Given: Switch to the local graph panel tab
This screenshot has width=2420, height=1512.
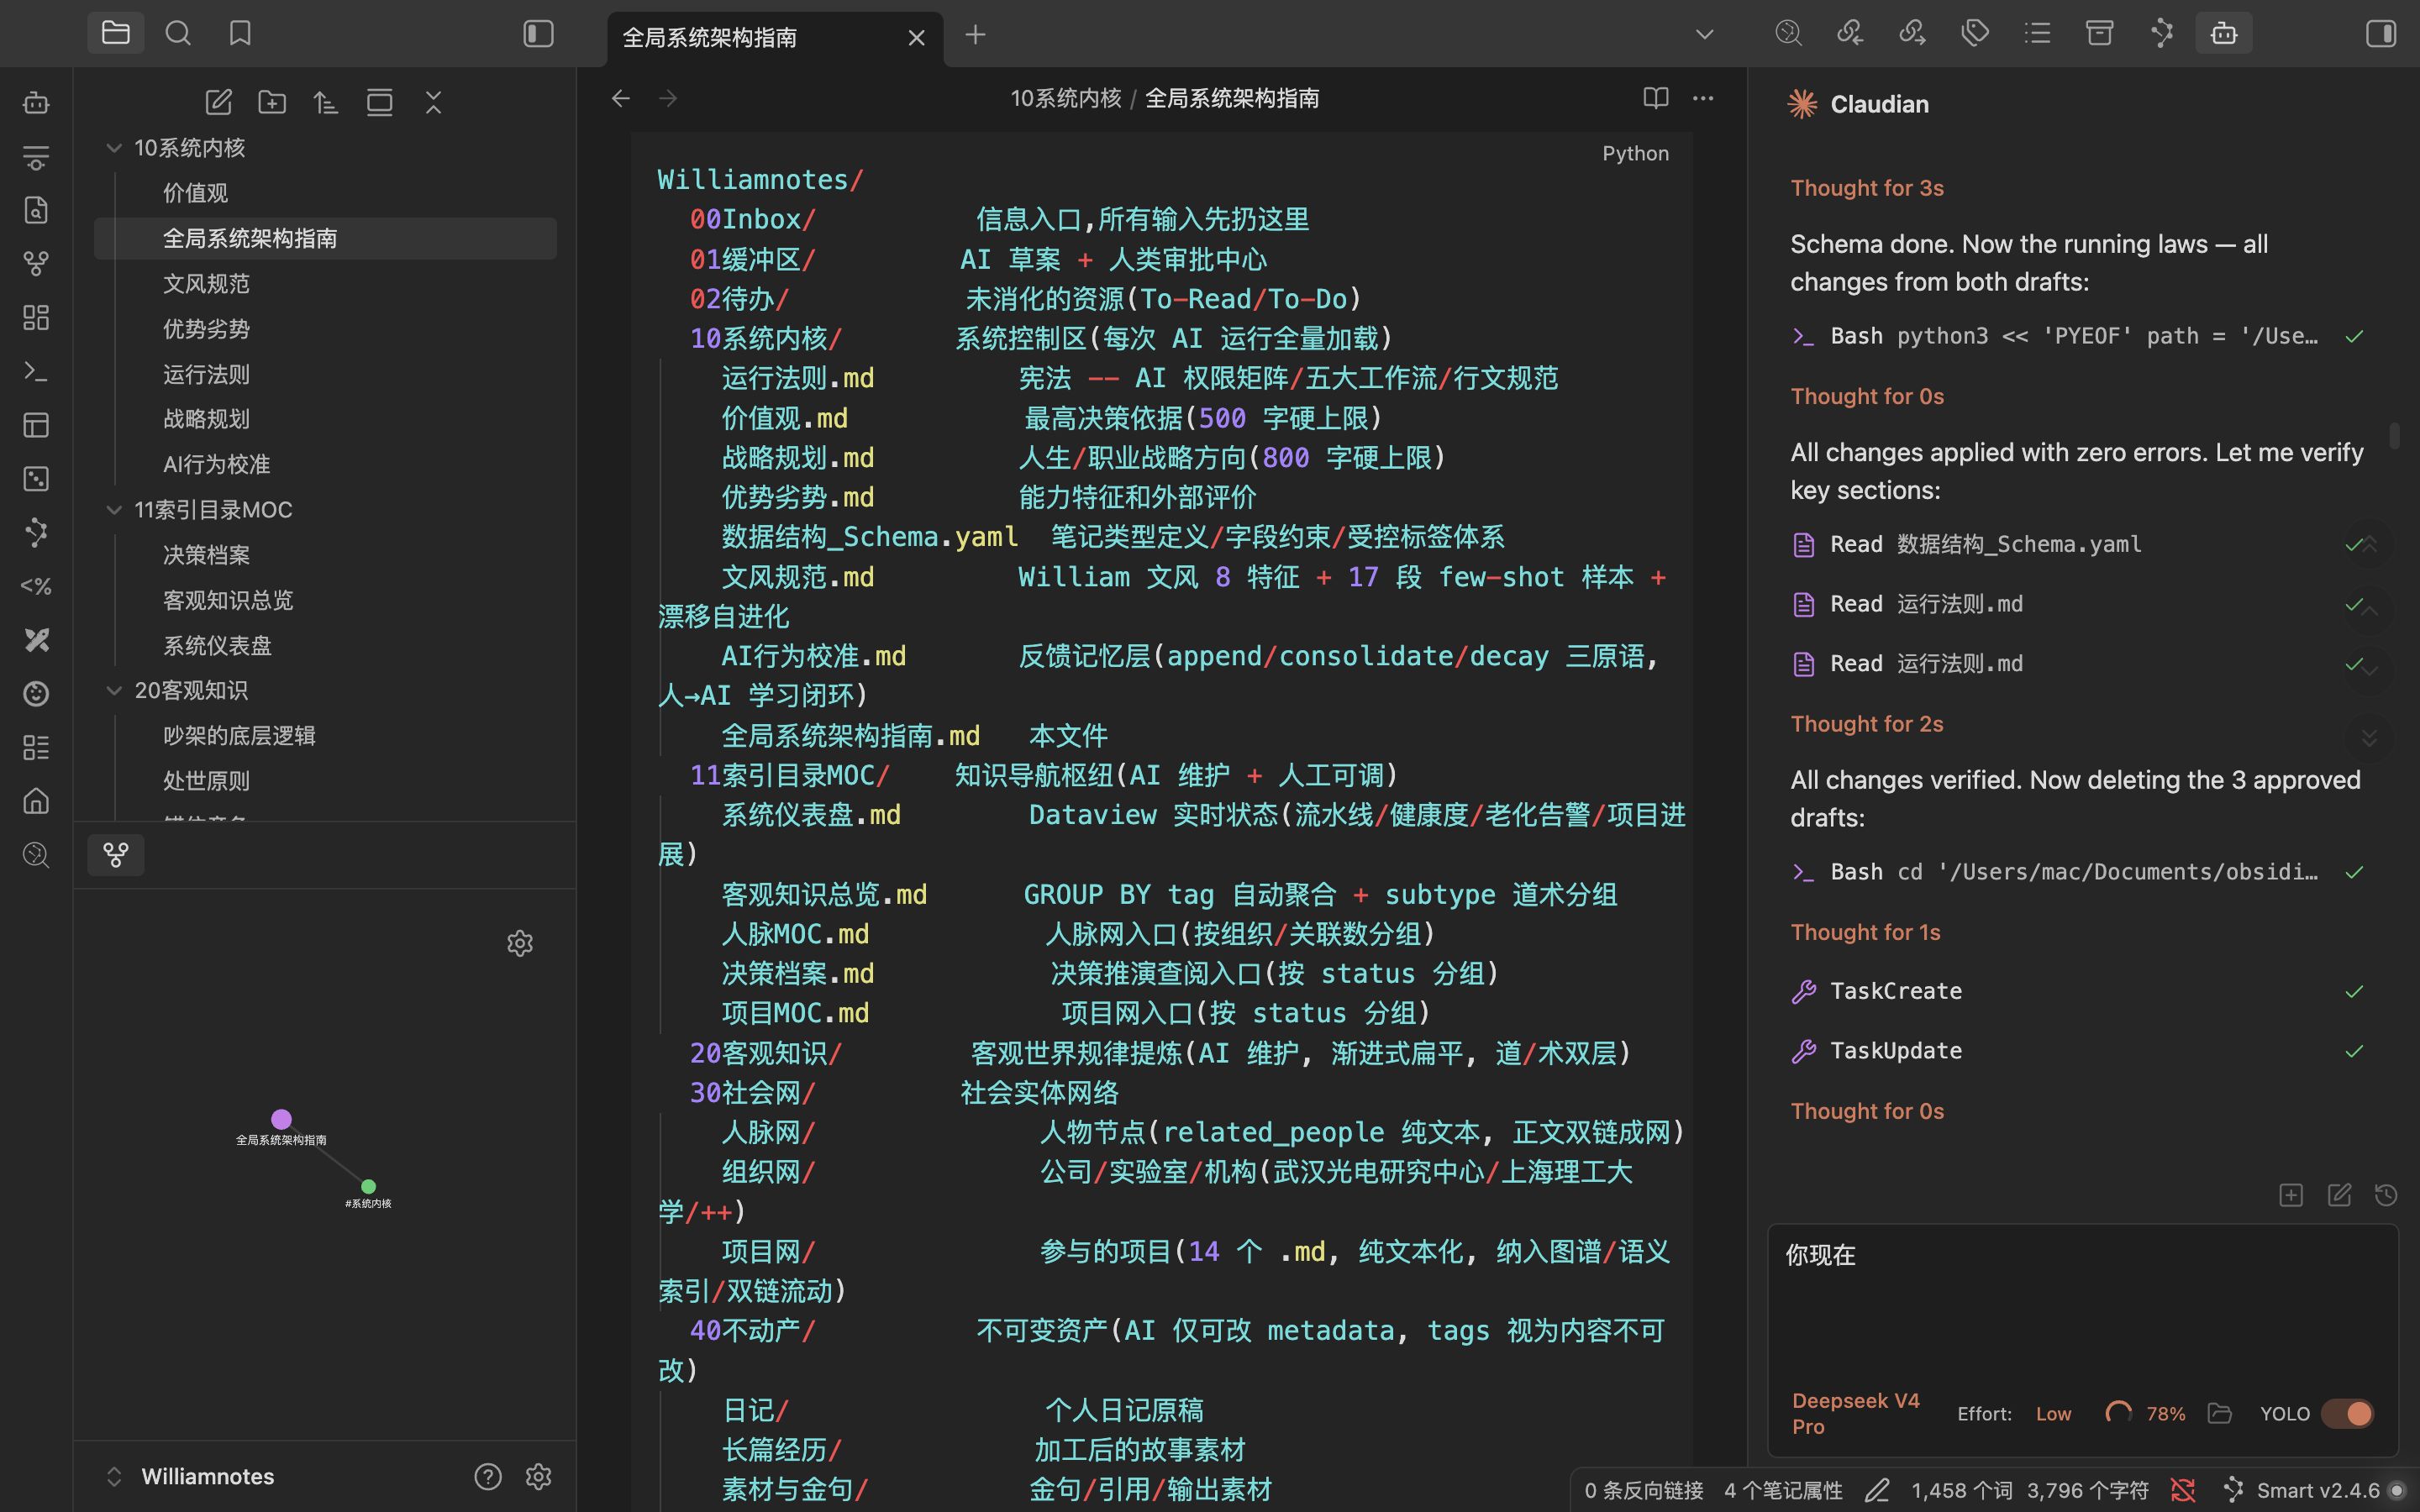Looking at the screenshot, I should coord(116,855).
